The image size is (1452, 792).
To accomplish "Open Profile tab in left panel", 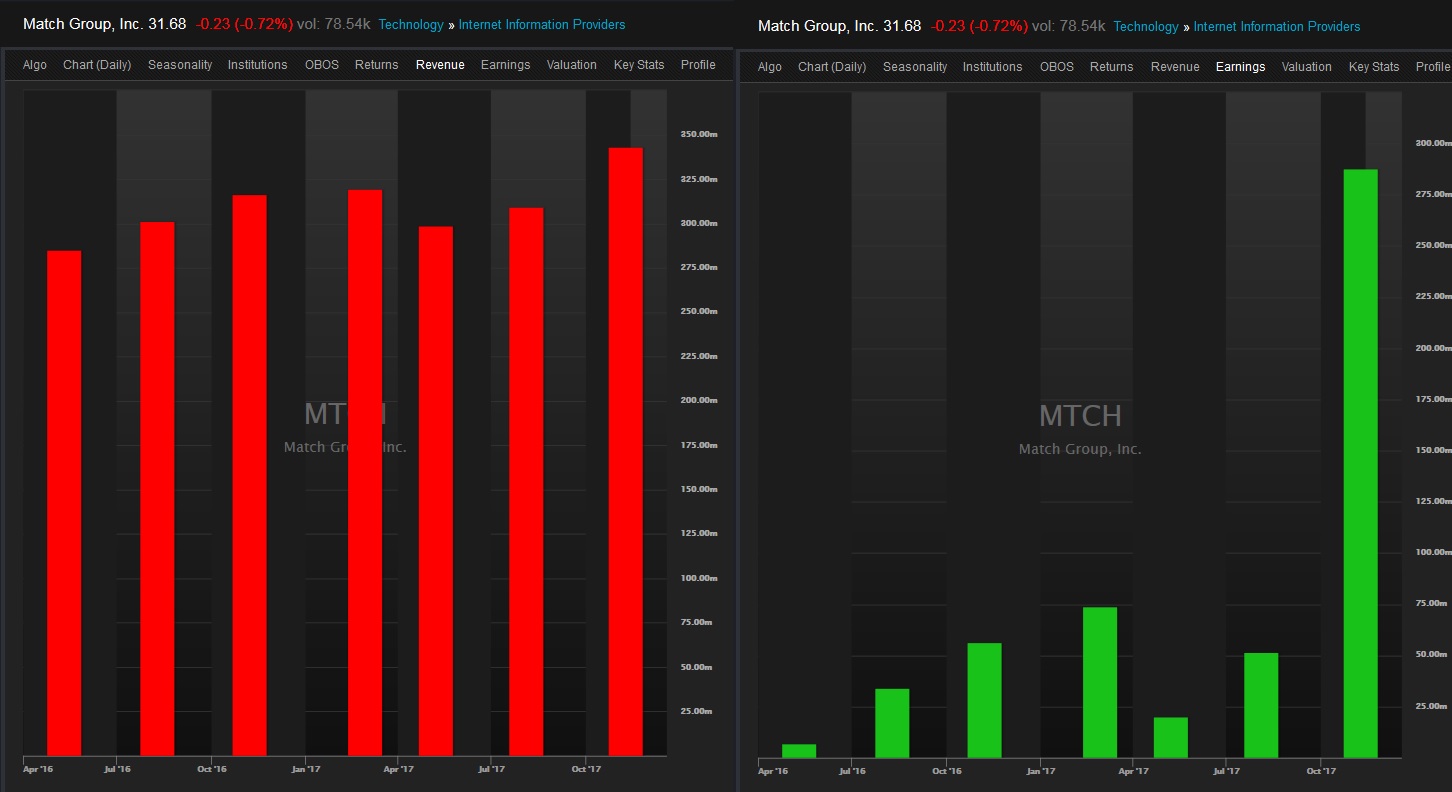I will pos(698,65).
